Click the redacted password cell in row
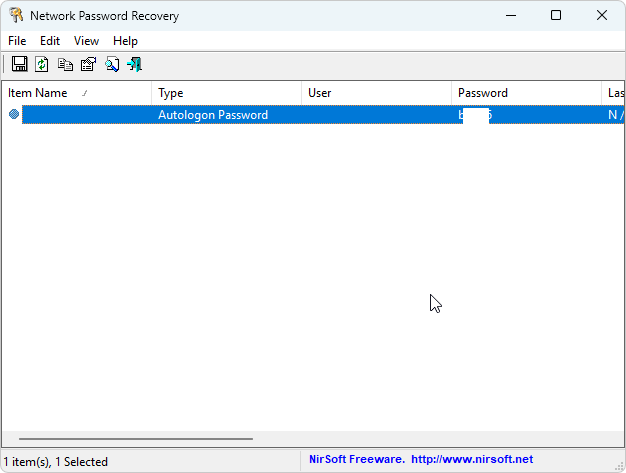The image size is (626, 473). (x=527, y=115)
